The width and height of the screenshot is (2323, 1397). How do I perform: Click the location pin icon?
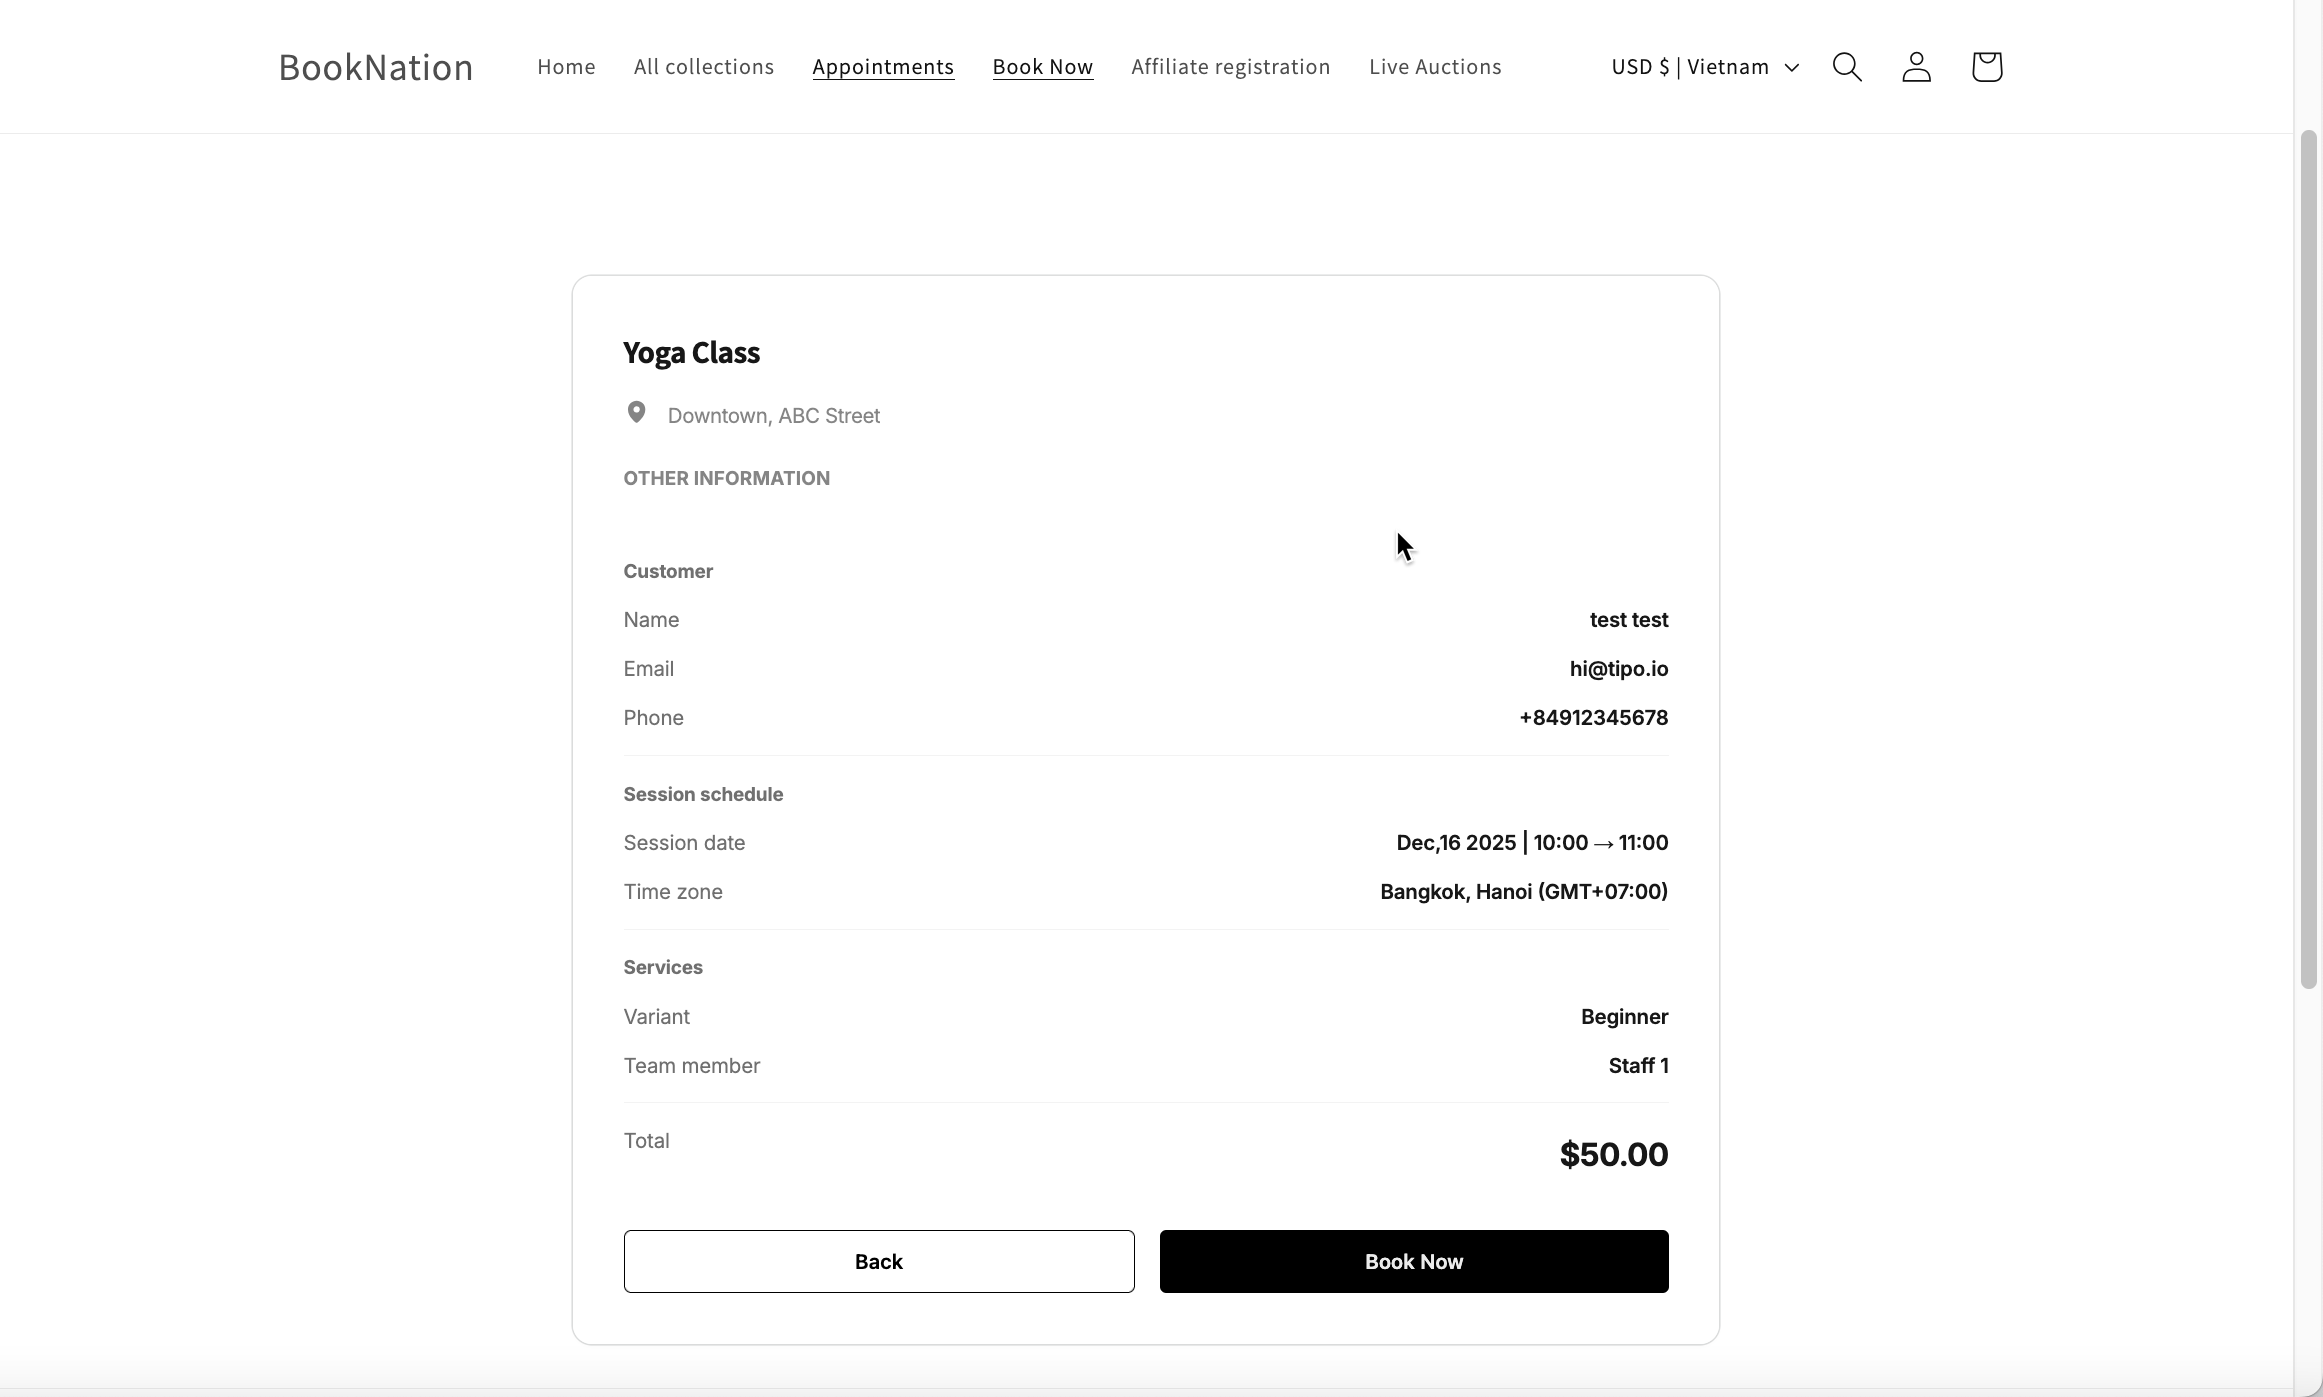636,413
